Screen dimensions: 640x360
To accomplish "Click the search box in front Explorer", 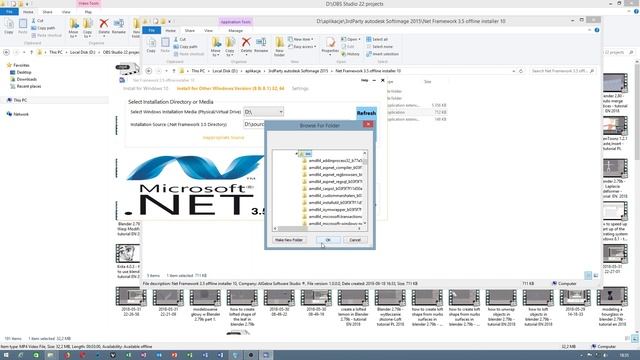I will [x=562, y=71].
